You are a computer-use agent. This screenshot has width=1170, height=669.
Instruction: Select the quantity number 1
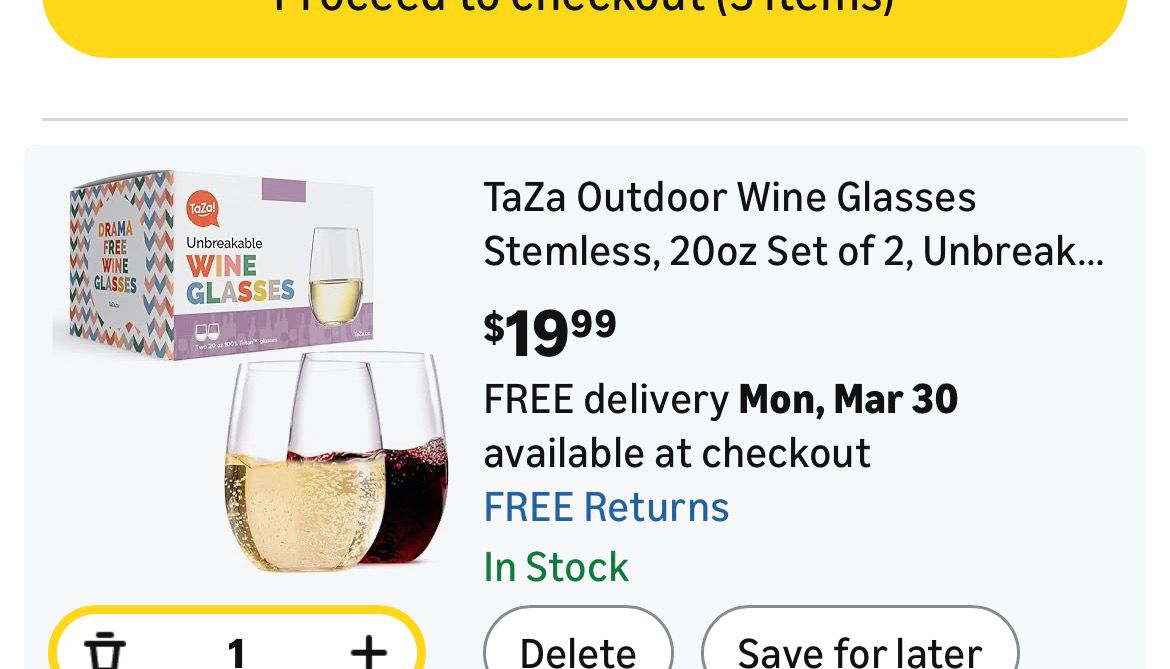(x=236, y=651)
